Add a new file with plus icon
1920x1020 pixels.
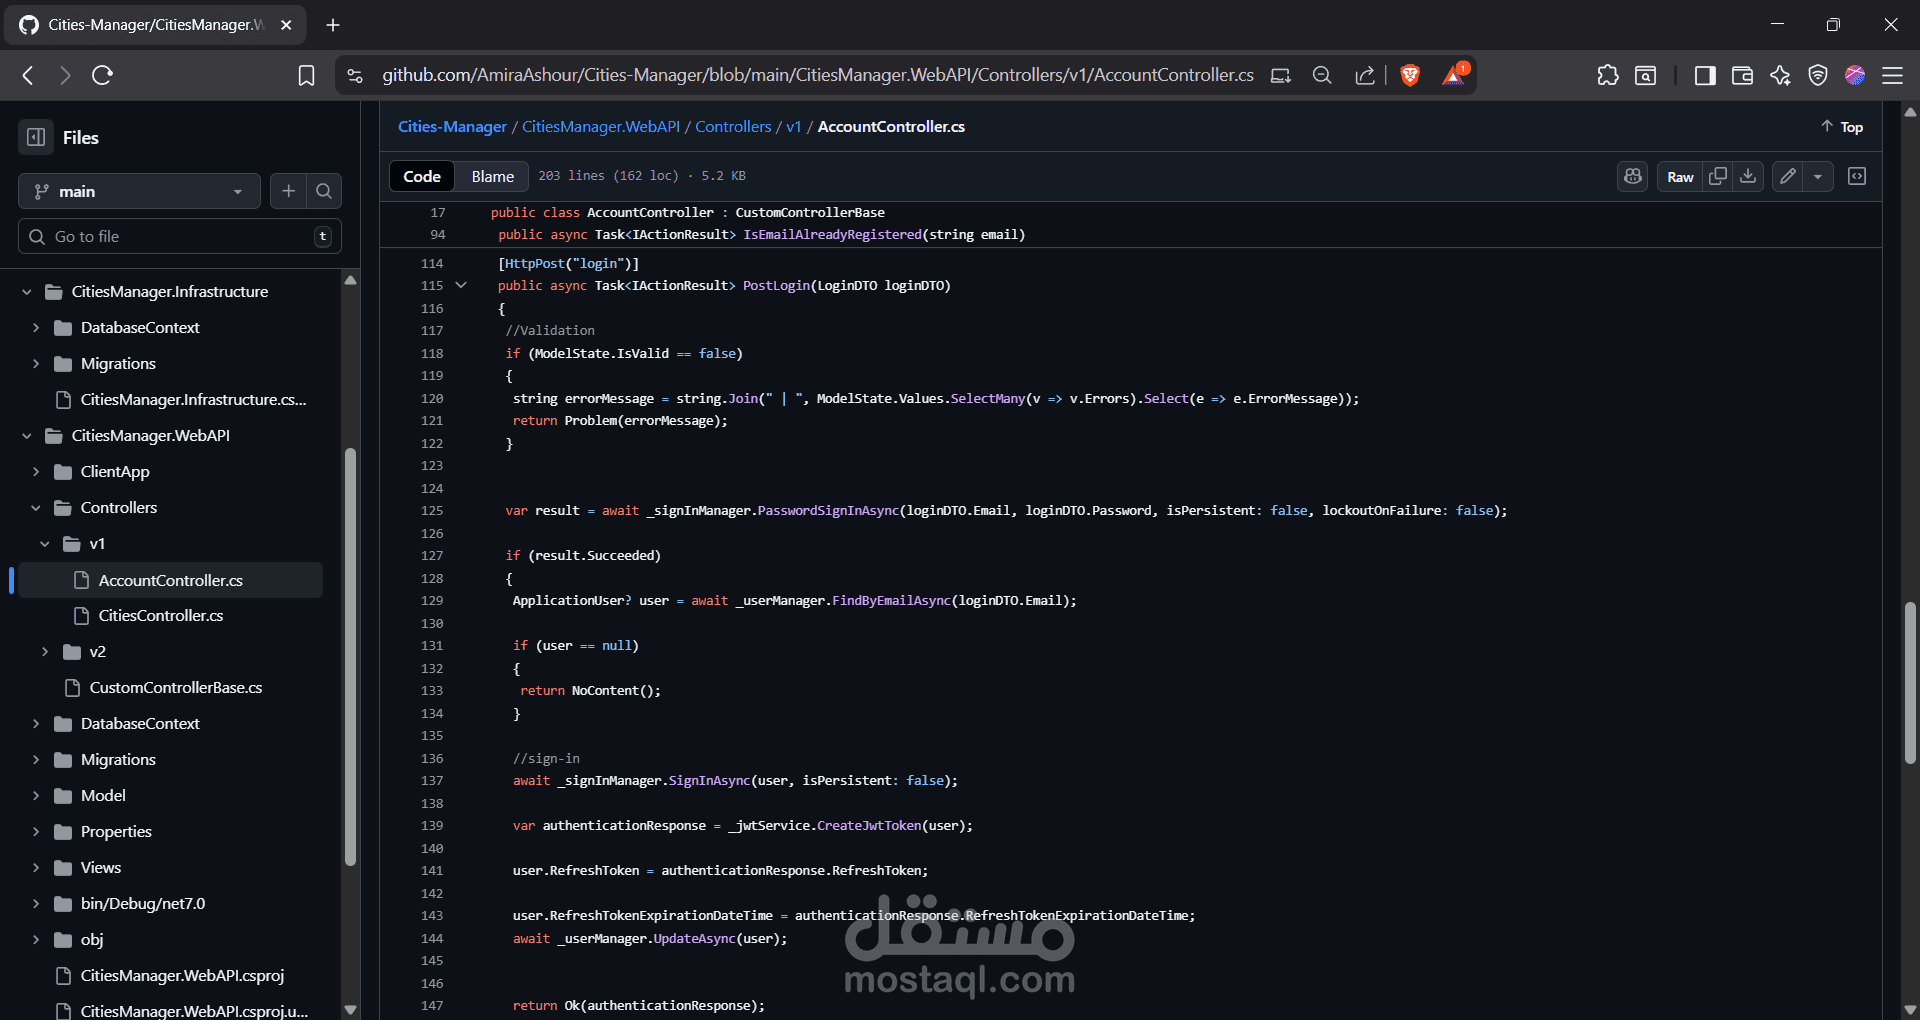pos(288,191)
